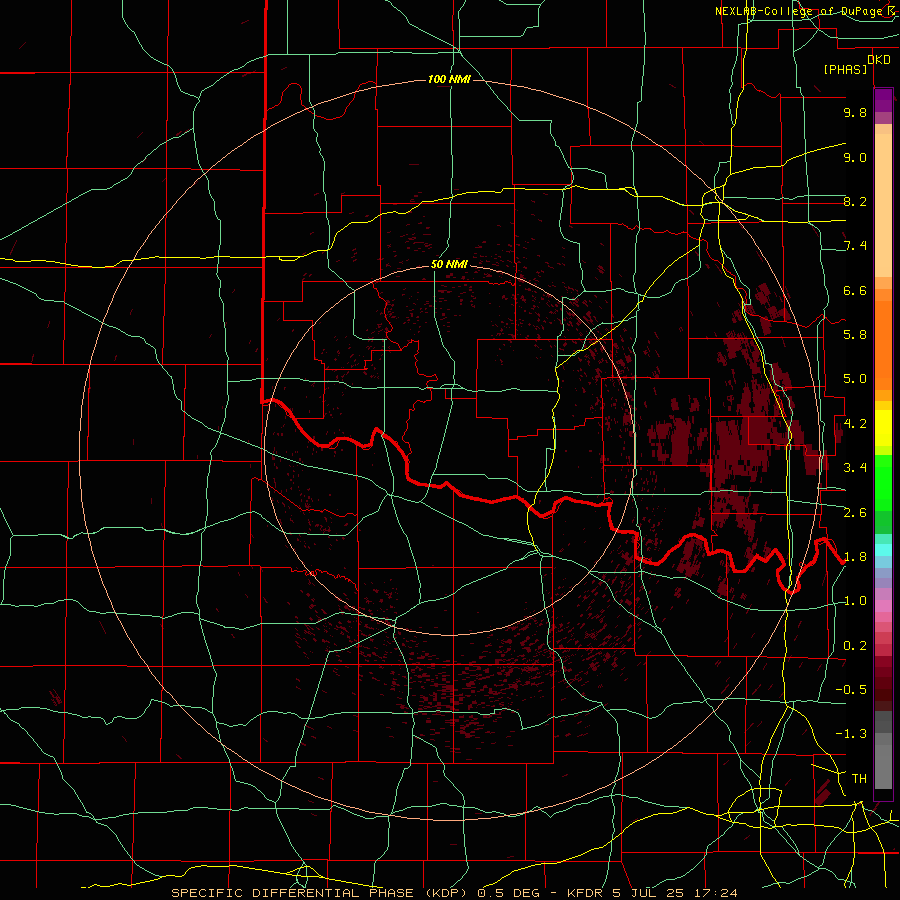This screenshot has height=900, width=900.
Task: Click the [PHAS] units label
Action: coord(845,69)
